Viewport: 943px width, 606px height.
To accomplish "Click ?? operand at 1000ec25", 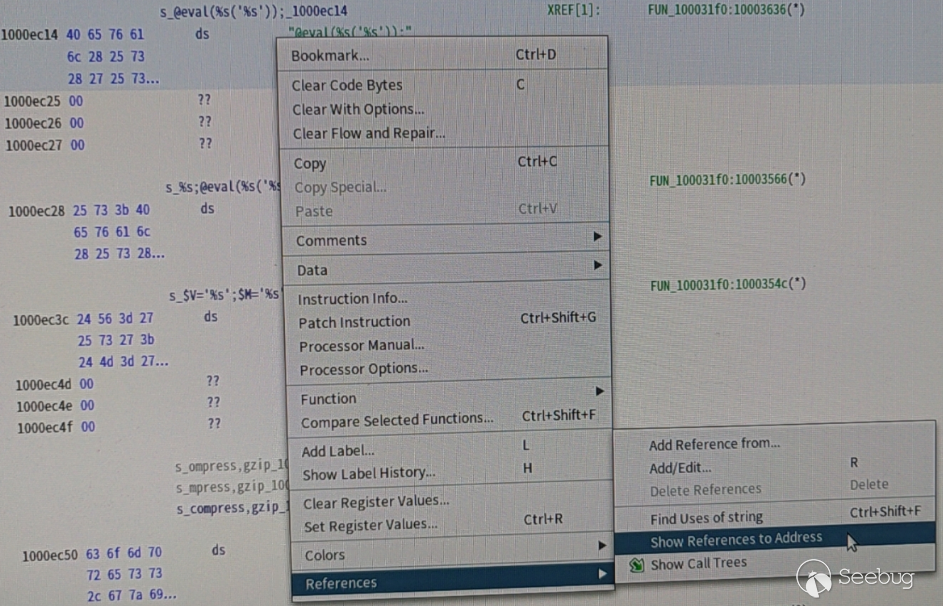I will tap(204, 100).
